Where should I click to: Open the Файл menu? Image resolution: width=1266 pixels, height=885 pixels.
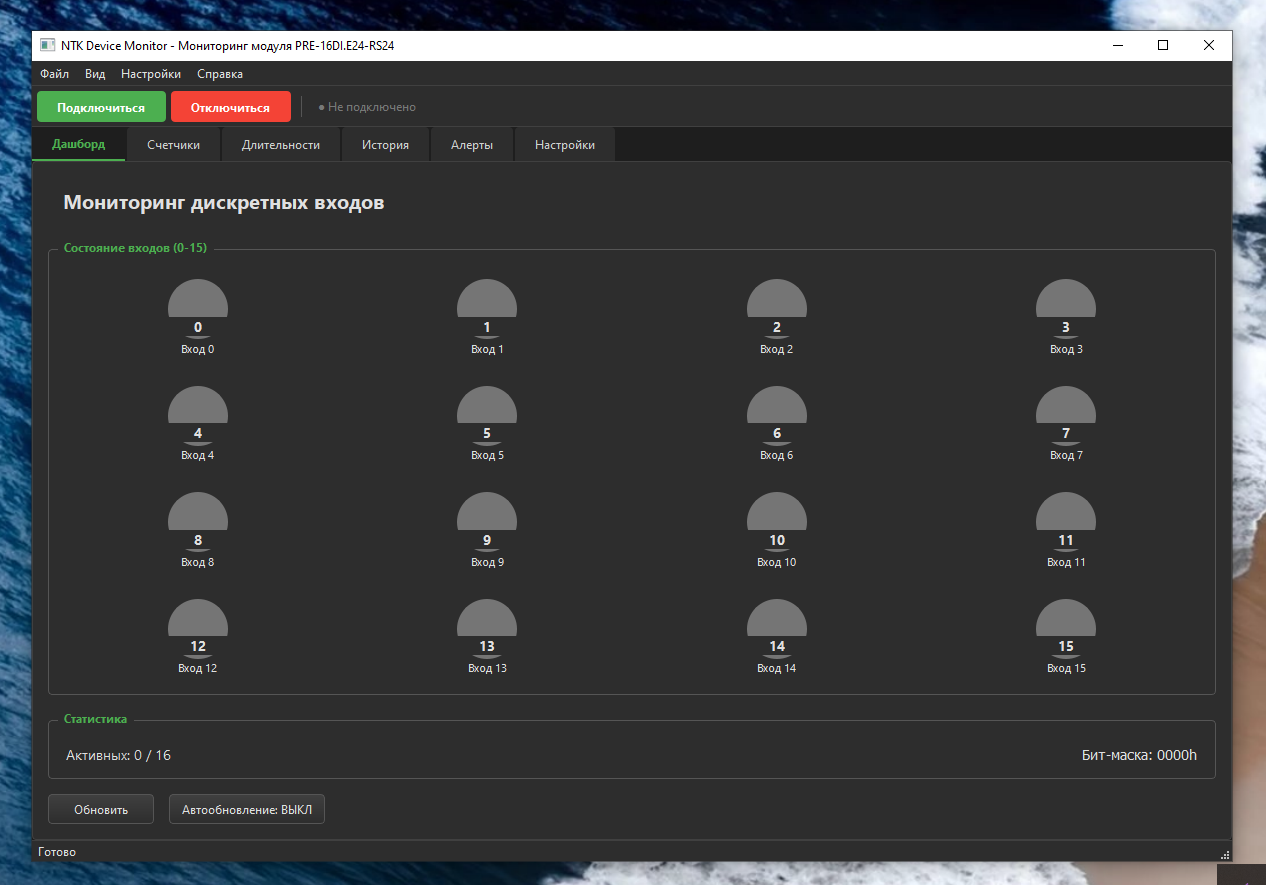(55, 74)
